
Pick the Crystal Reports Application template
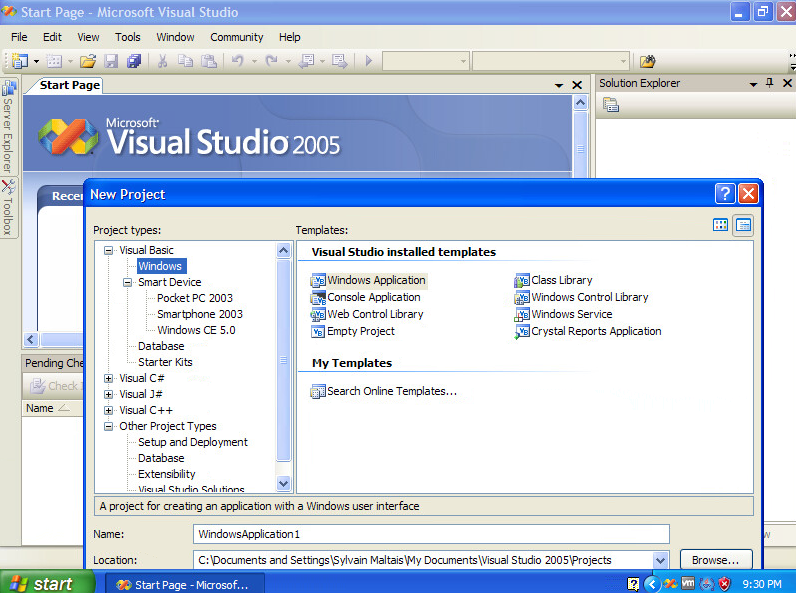(596, 331)
